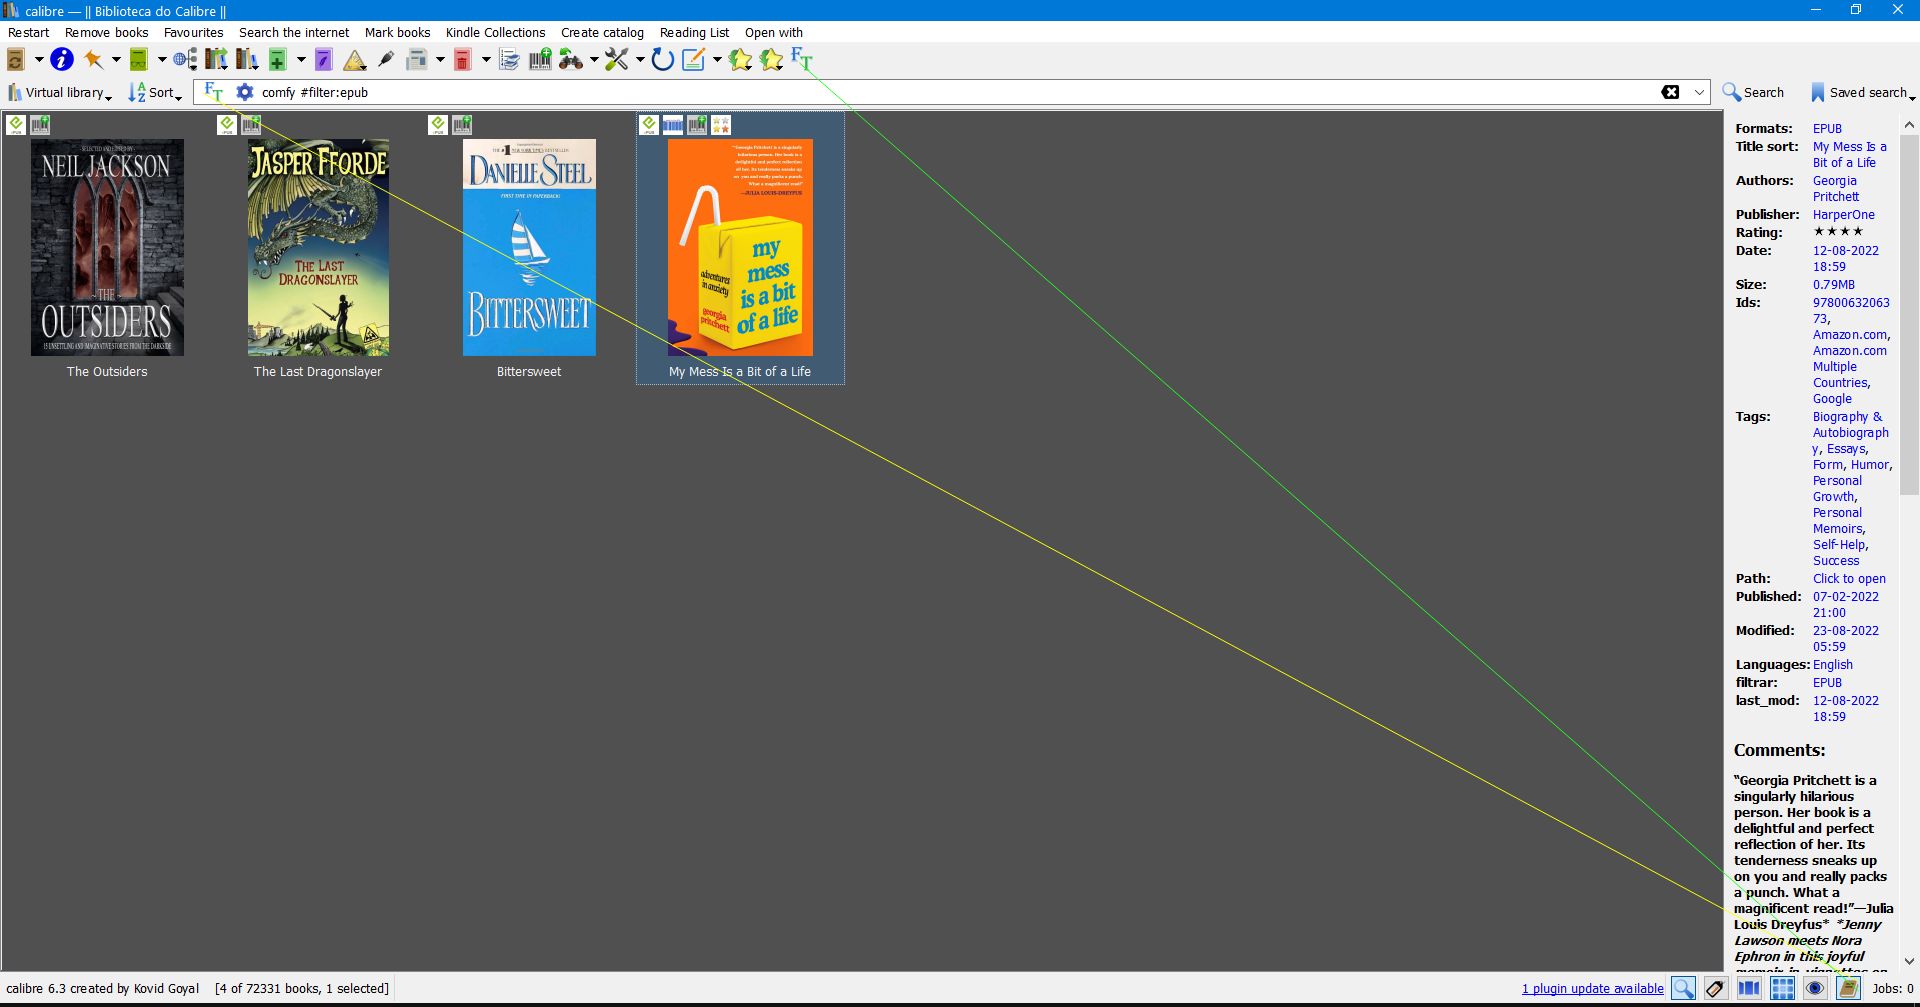Toggle the Quickview eye button

coord(1815,988)
